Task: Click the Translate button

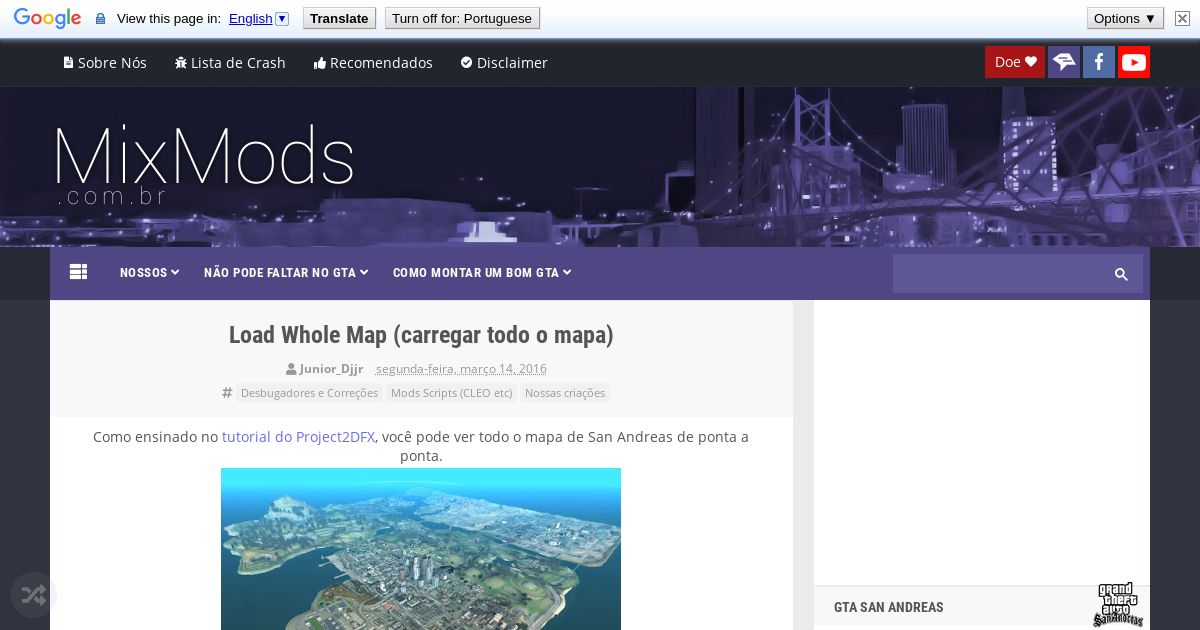Action: [x=339, y=18]
